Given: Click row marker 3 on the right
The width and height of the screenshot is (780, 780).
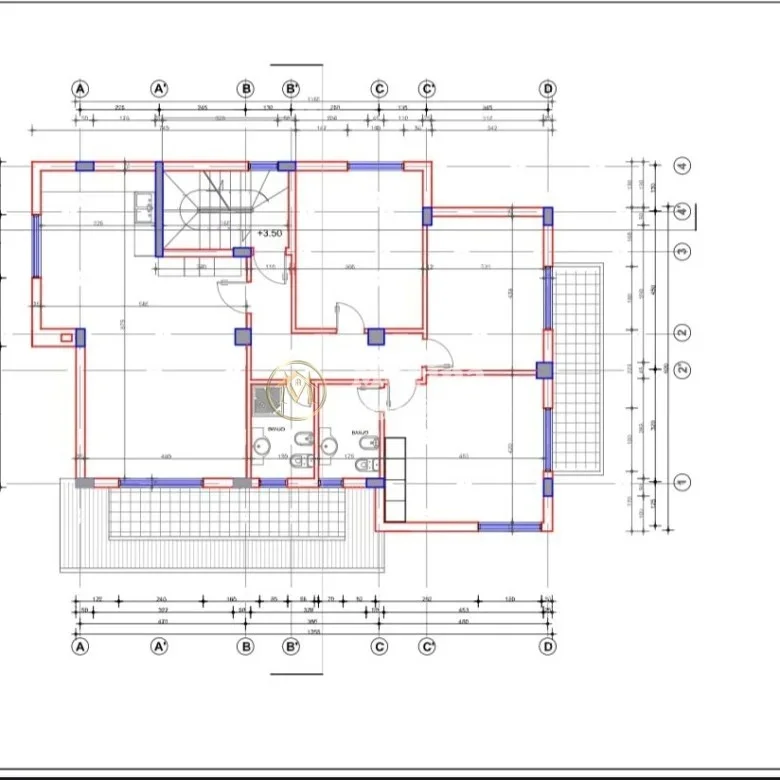Looking at the screenshot, I should [x=682, y=251].
